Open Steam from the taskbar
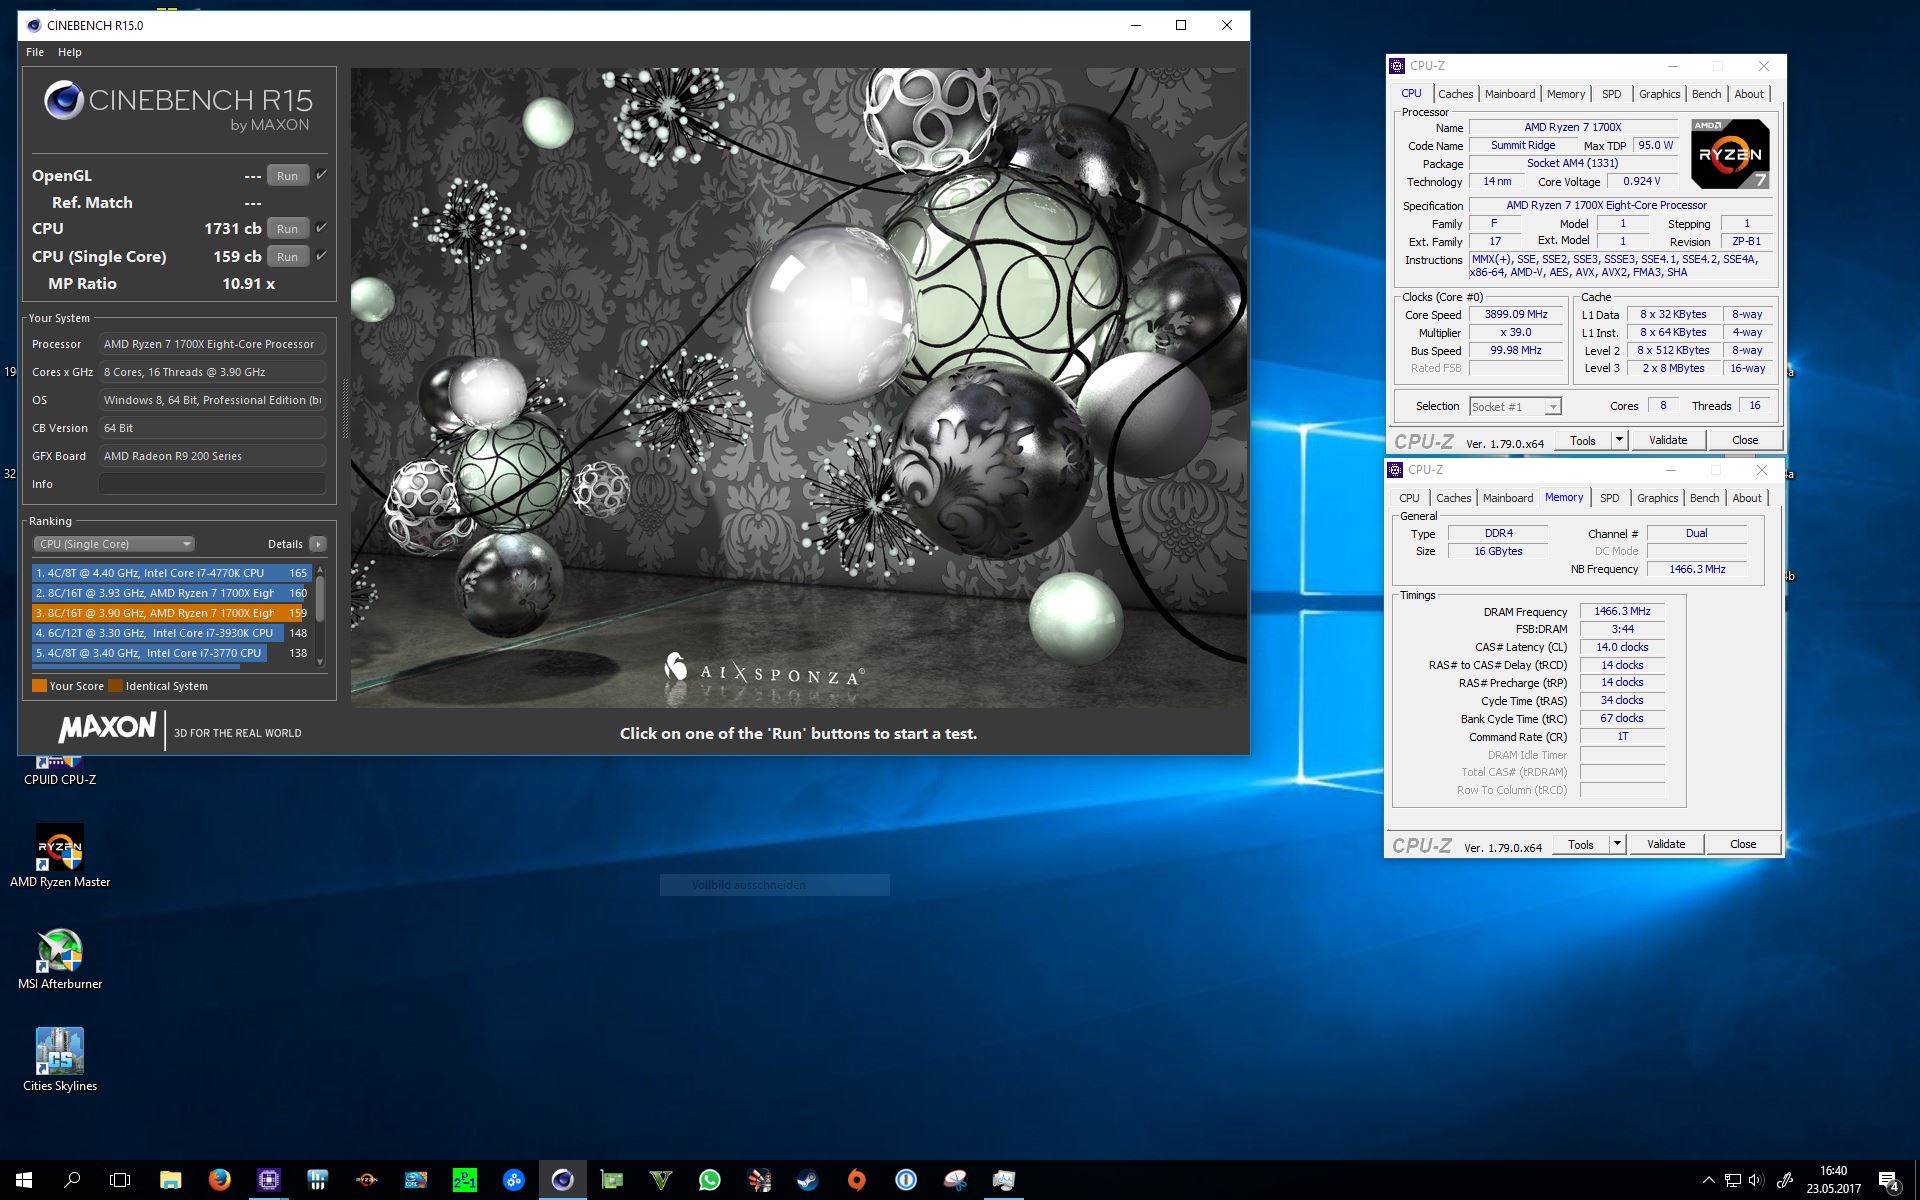 (807, 1180)
